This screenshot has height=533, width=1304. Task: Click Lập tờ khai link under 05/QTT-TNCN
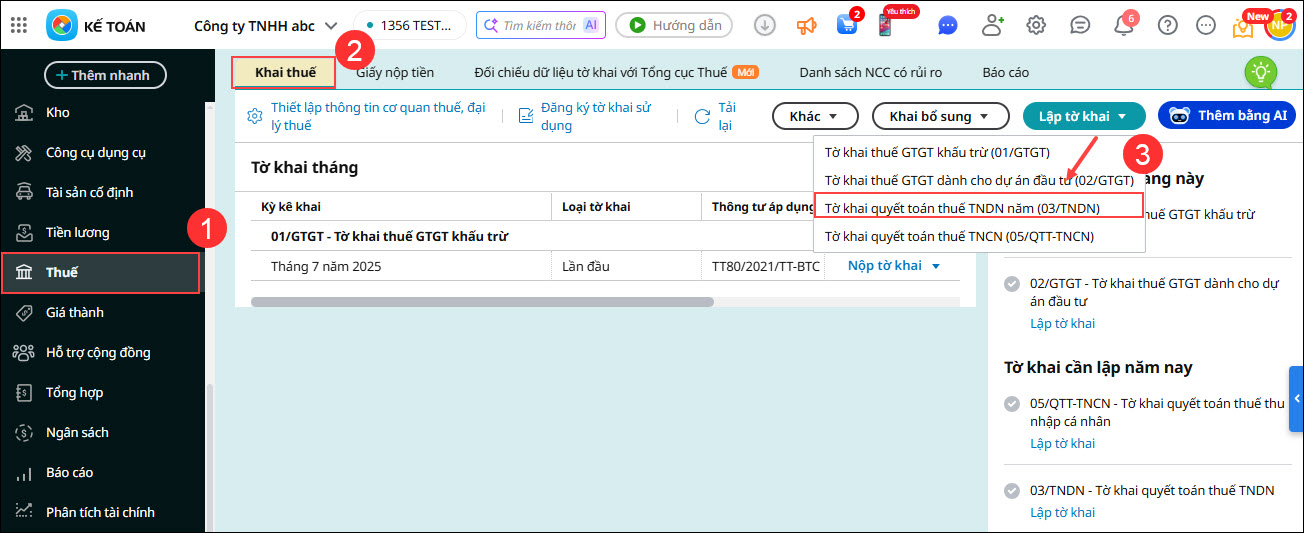tap(1062, 443)
